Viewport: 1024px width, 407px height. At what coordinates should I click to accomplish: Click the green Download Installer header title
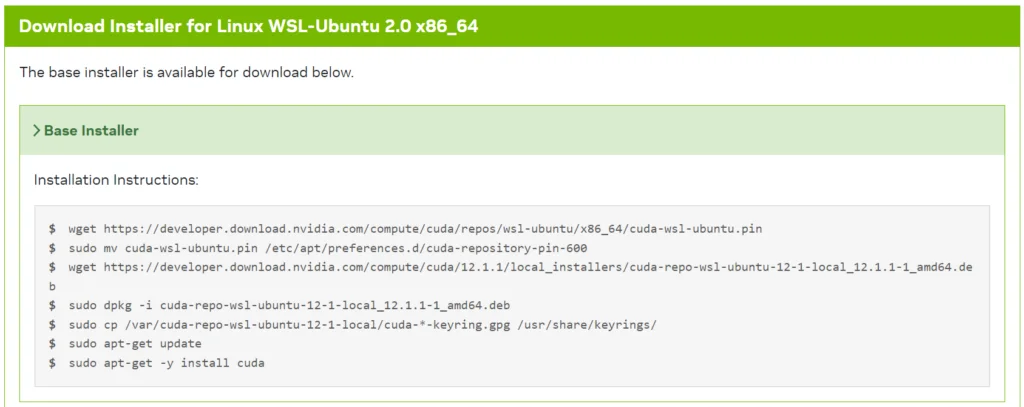[x=248, y=26]
